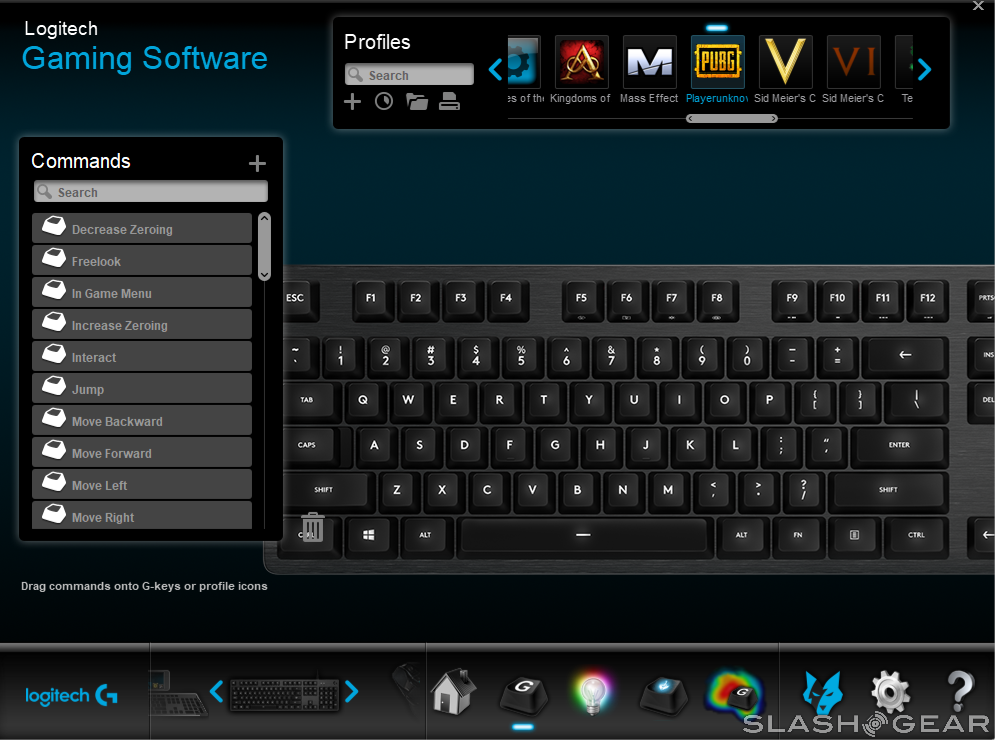Click the Logitech G logo
Screen dimensions: 995x740
[71, 695]
